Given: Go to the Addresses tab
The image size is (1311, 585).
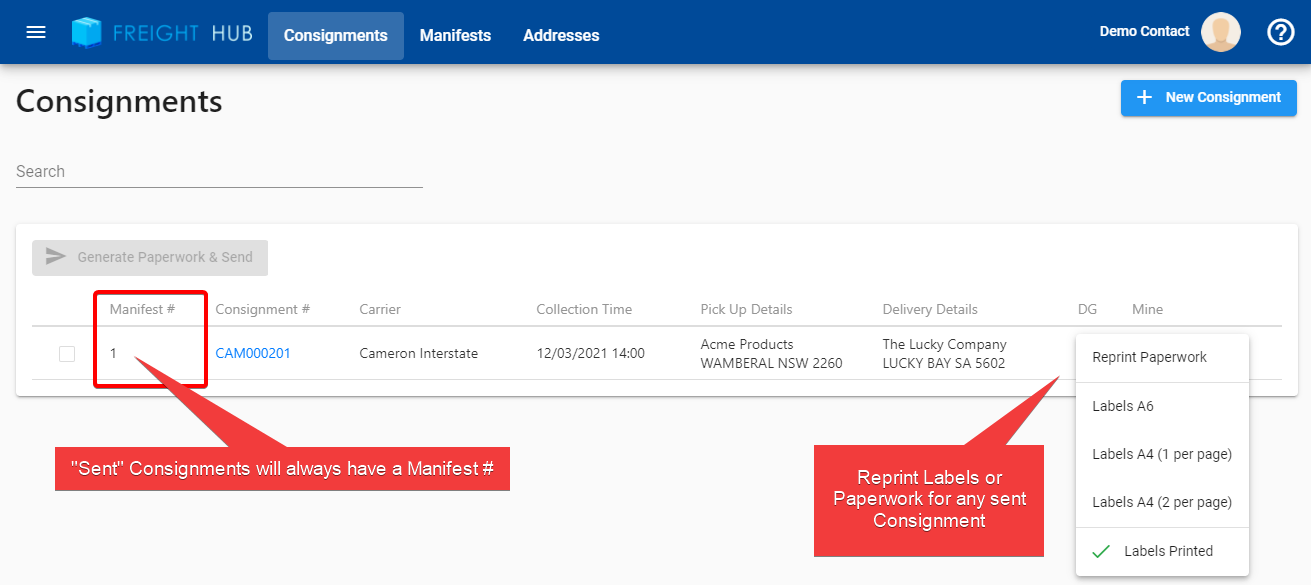Looking at the screenshot, I should pyautogui.click(x=561, y=36).
